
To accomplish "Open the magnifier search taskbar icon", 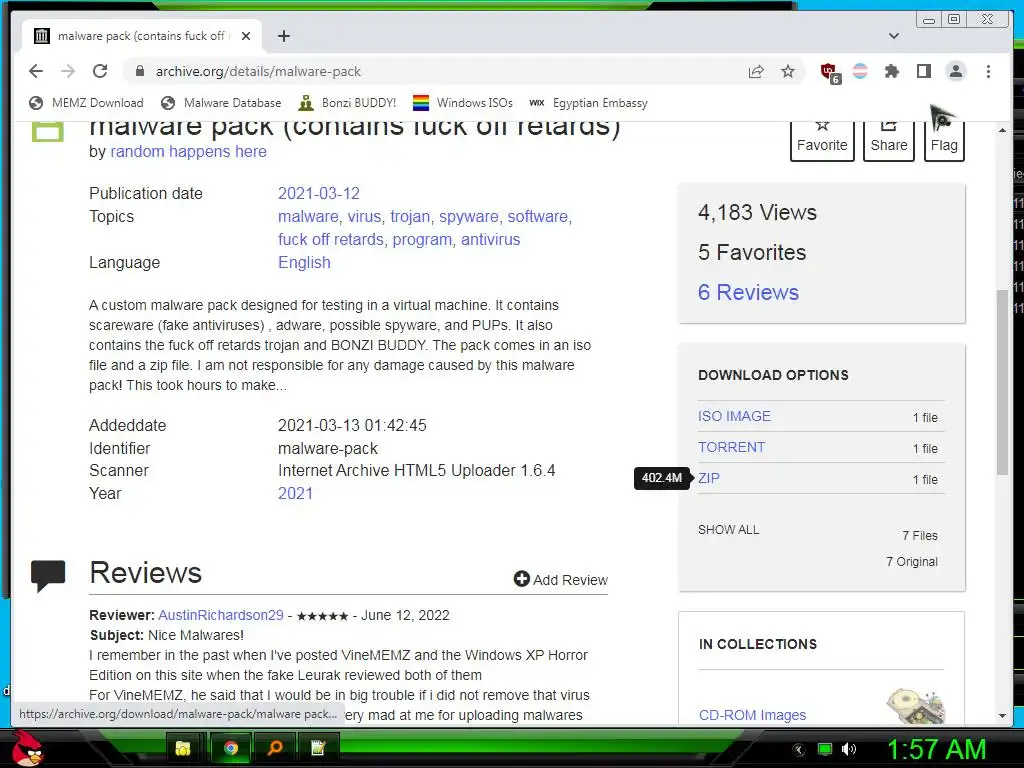I will click(275, 748).
